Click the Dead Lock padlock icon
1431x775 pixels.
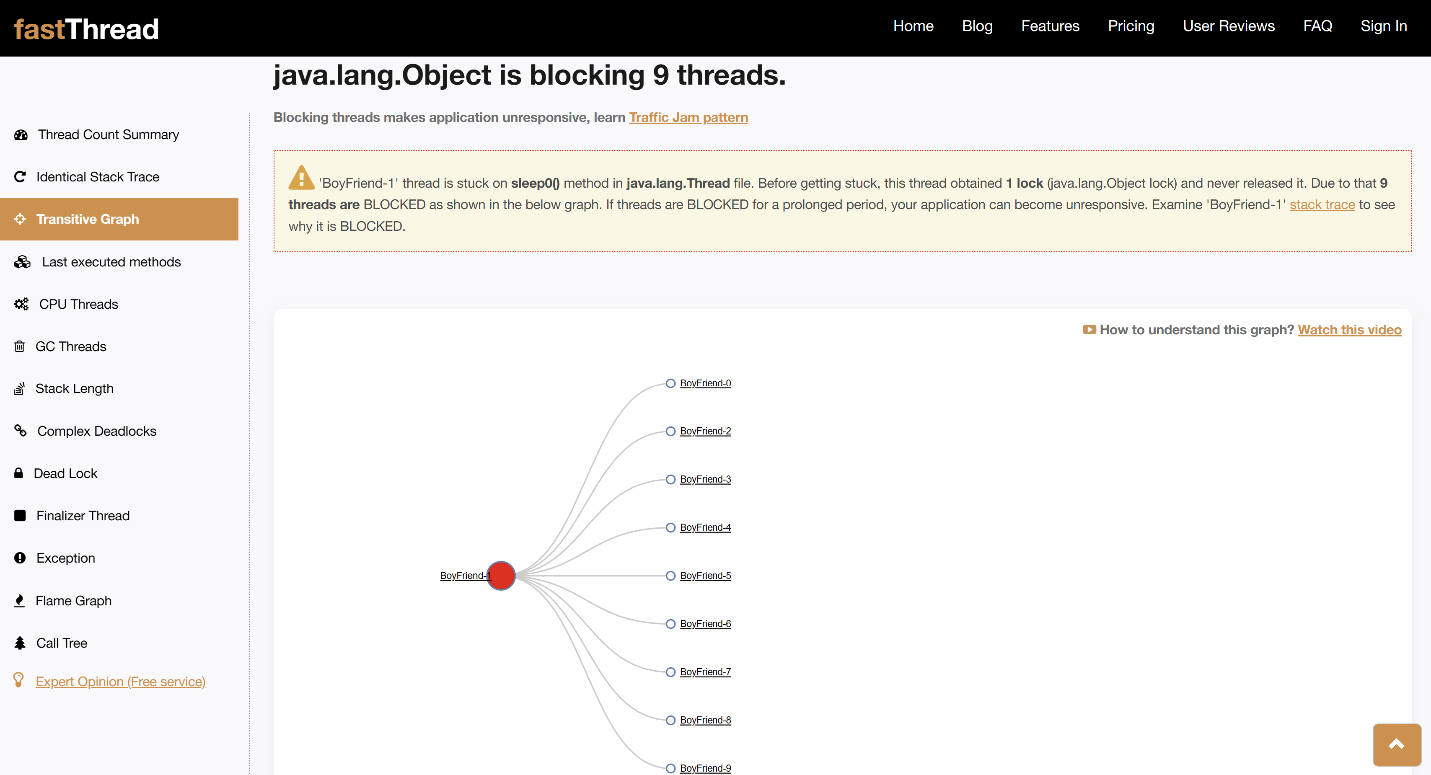click(x=19, y=474)
